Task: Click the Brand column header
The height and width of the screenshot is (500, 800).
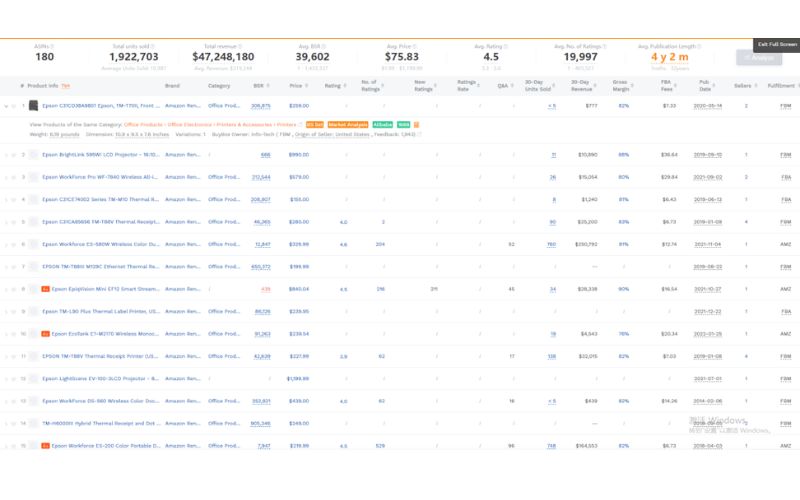Action: pos(172,86)
